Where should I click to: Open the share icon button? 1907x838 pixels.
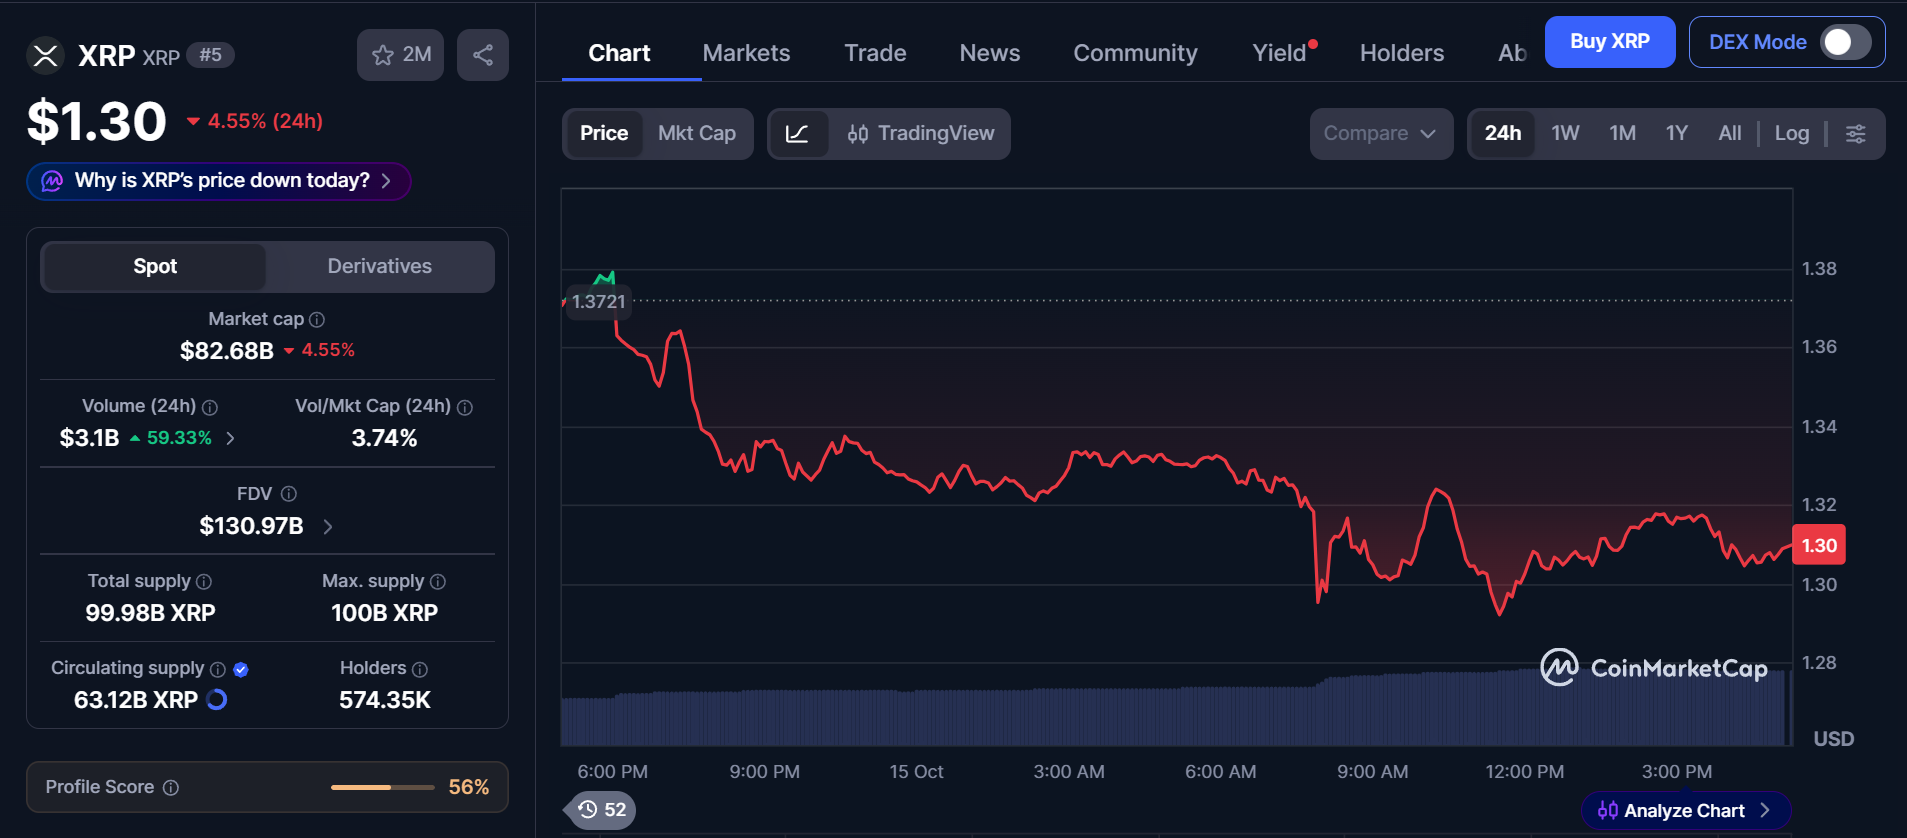[x=483, y=55]
